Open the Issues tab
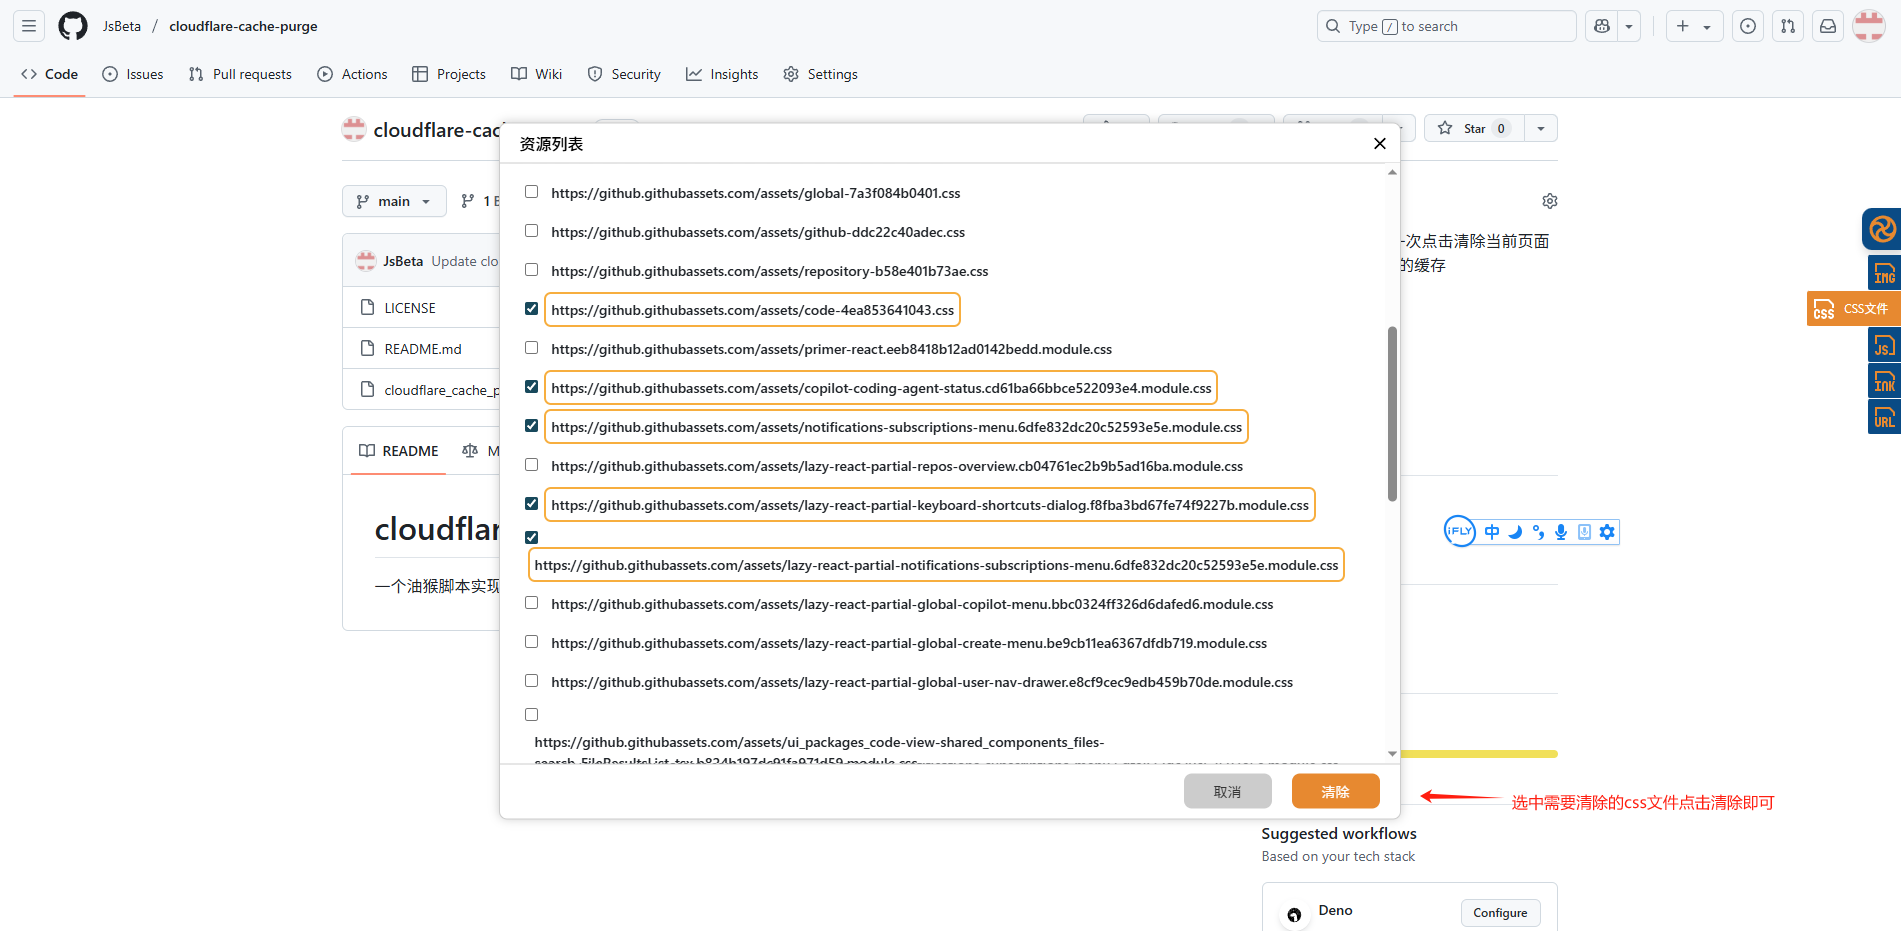Image resolution: width=1901 pixels, height=931 pixels. (133, 74)
